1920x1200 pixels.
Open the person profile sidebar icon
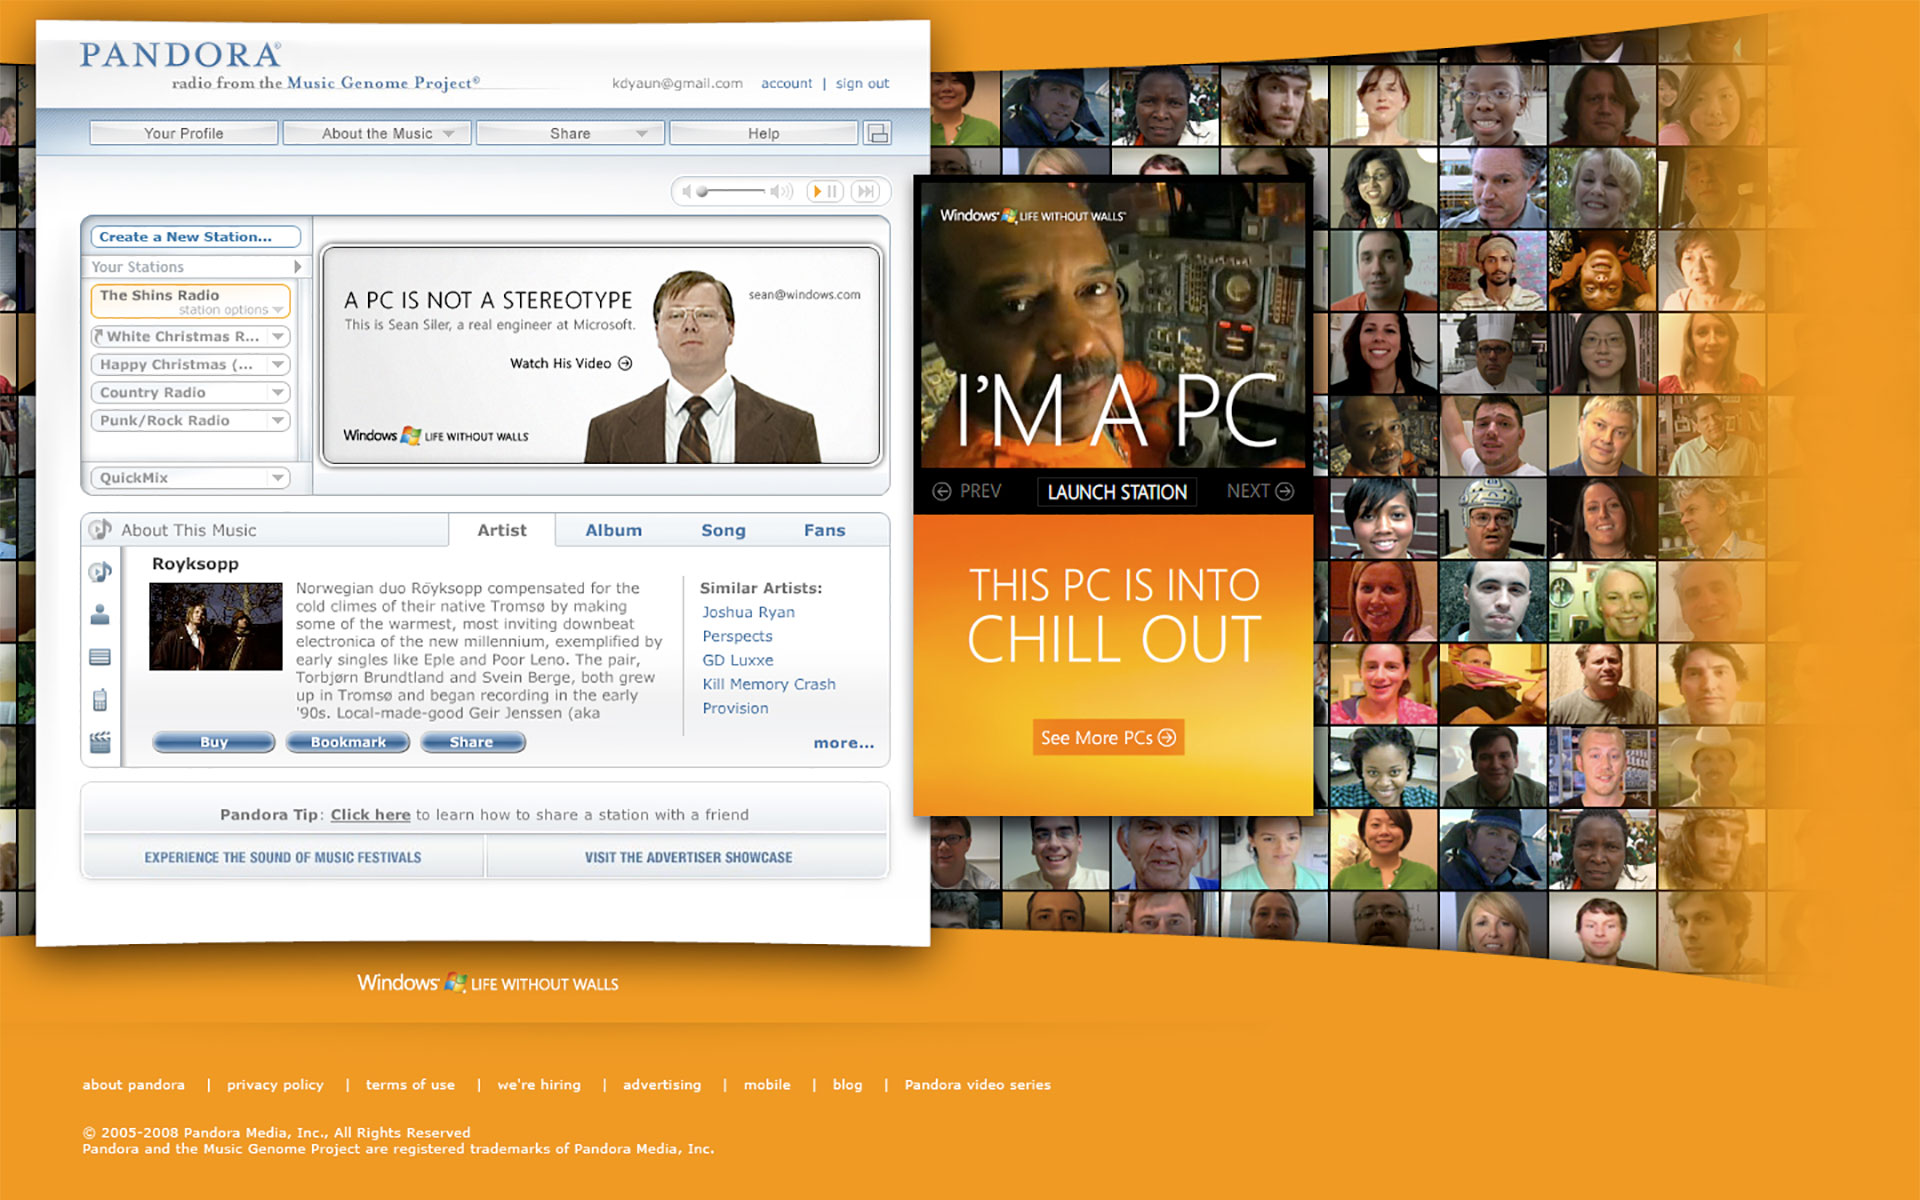(x=100, y=614)
